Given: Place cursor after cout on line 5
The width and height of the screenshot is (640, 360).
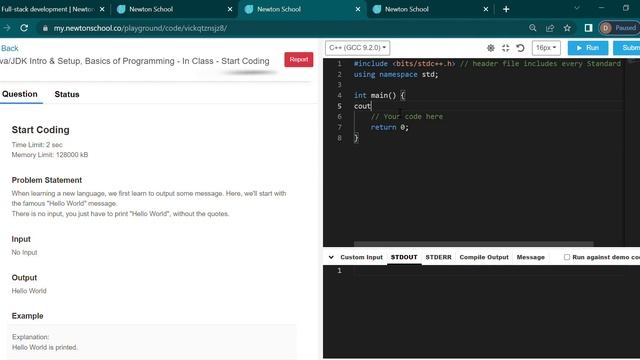Looking at the screenshot, I should [x=371, y=106].
